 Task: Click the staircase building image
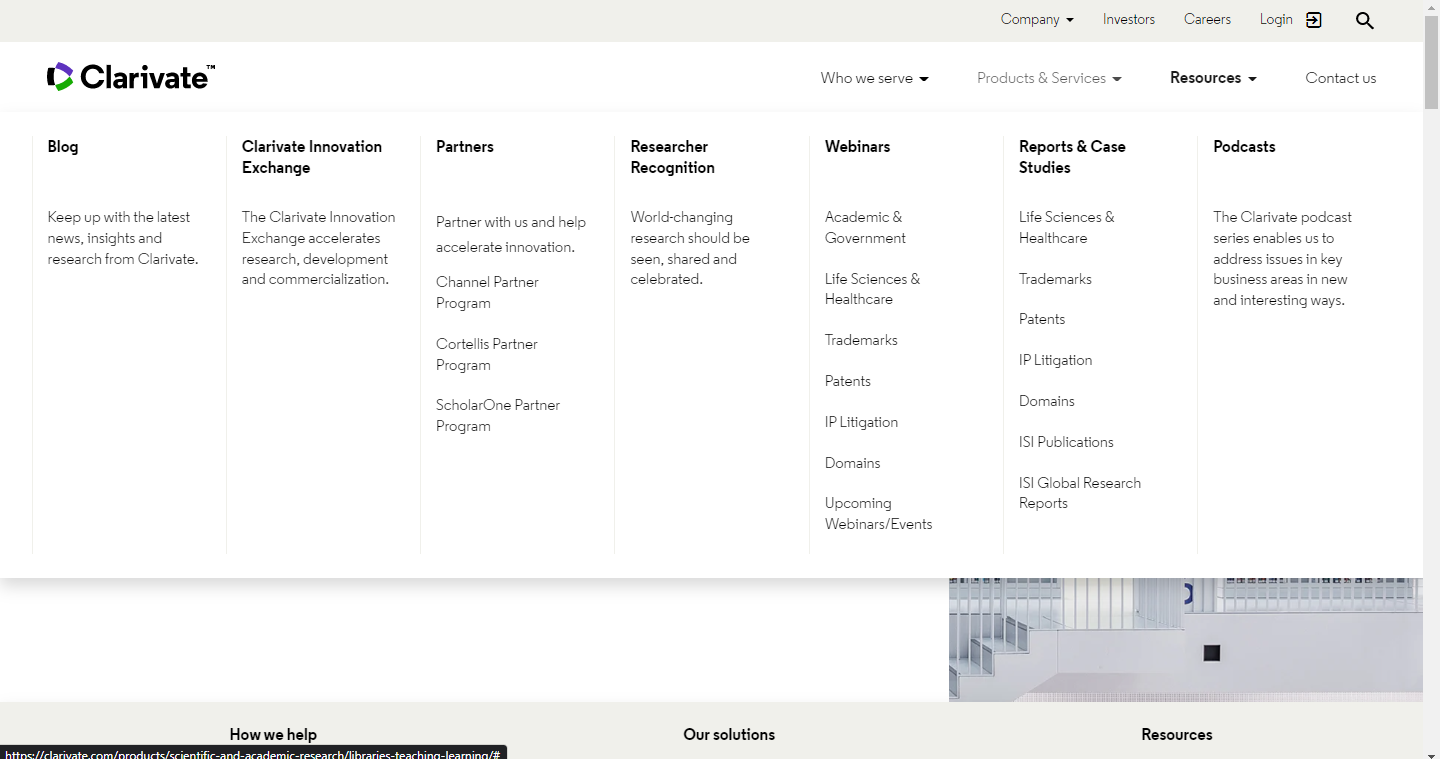point(1186,639)
